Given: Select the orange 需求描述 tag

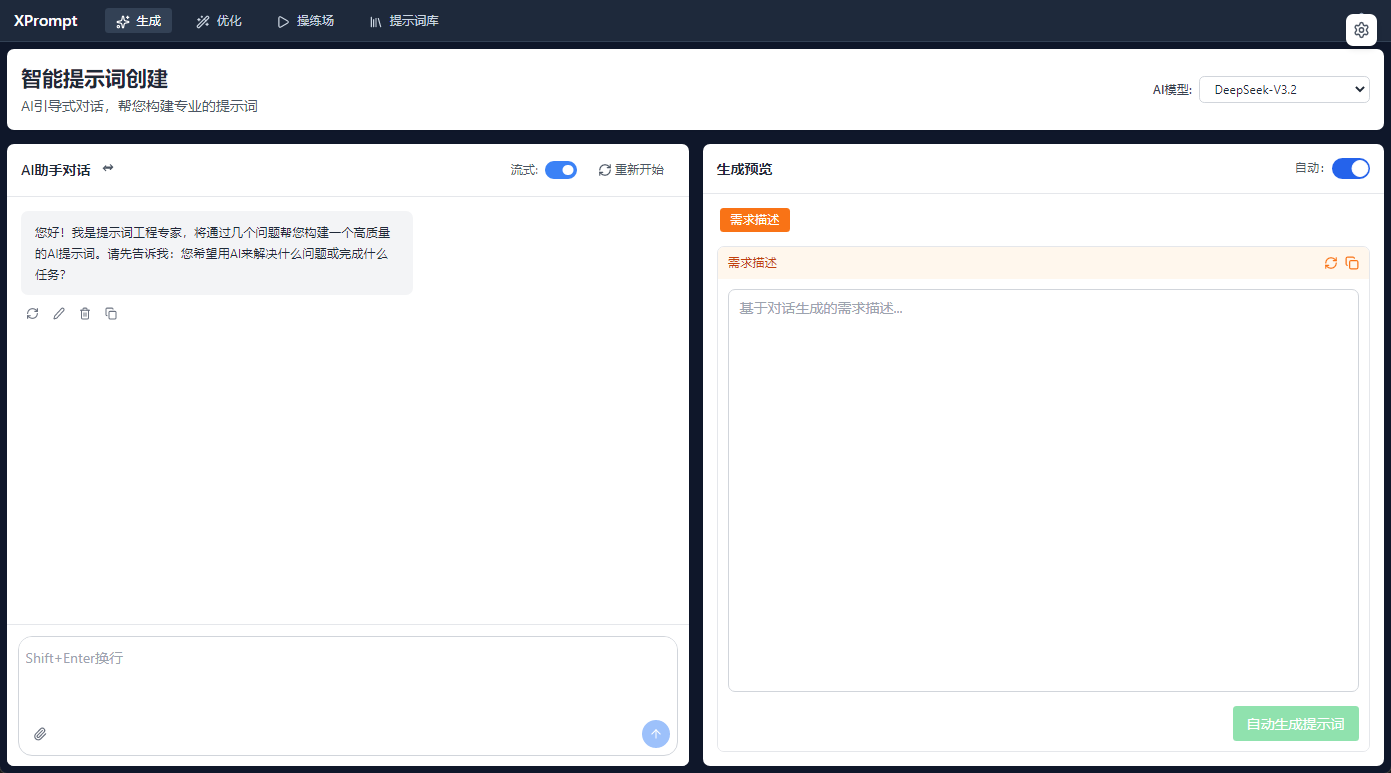Looking at the screenshot, I should pyautogui.click(x=754, y=220).
